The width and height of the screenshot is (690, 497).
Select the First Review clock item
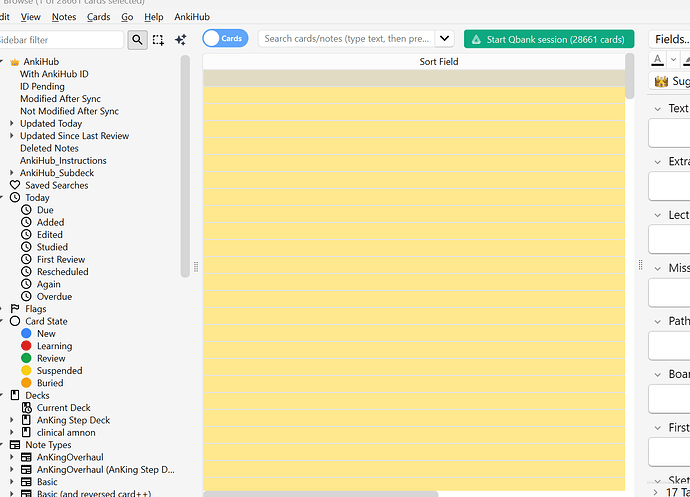pos(26,259)
